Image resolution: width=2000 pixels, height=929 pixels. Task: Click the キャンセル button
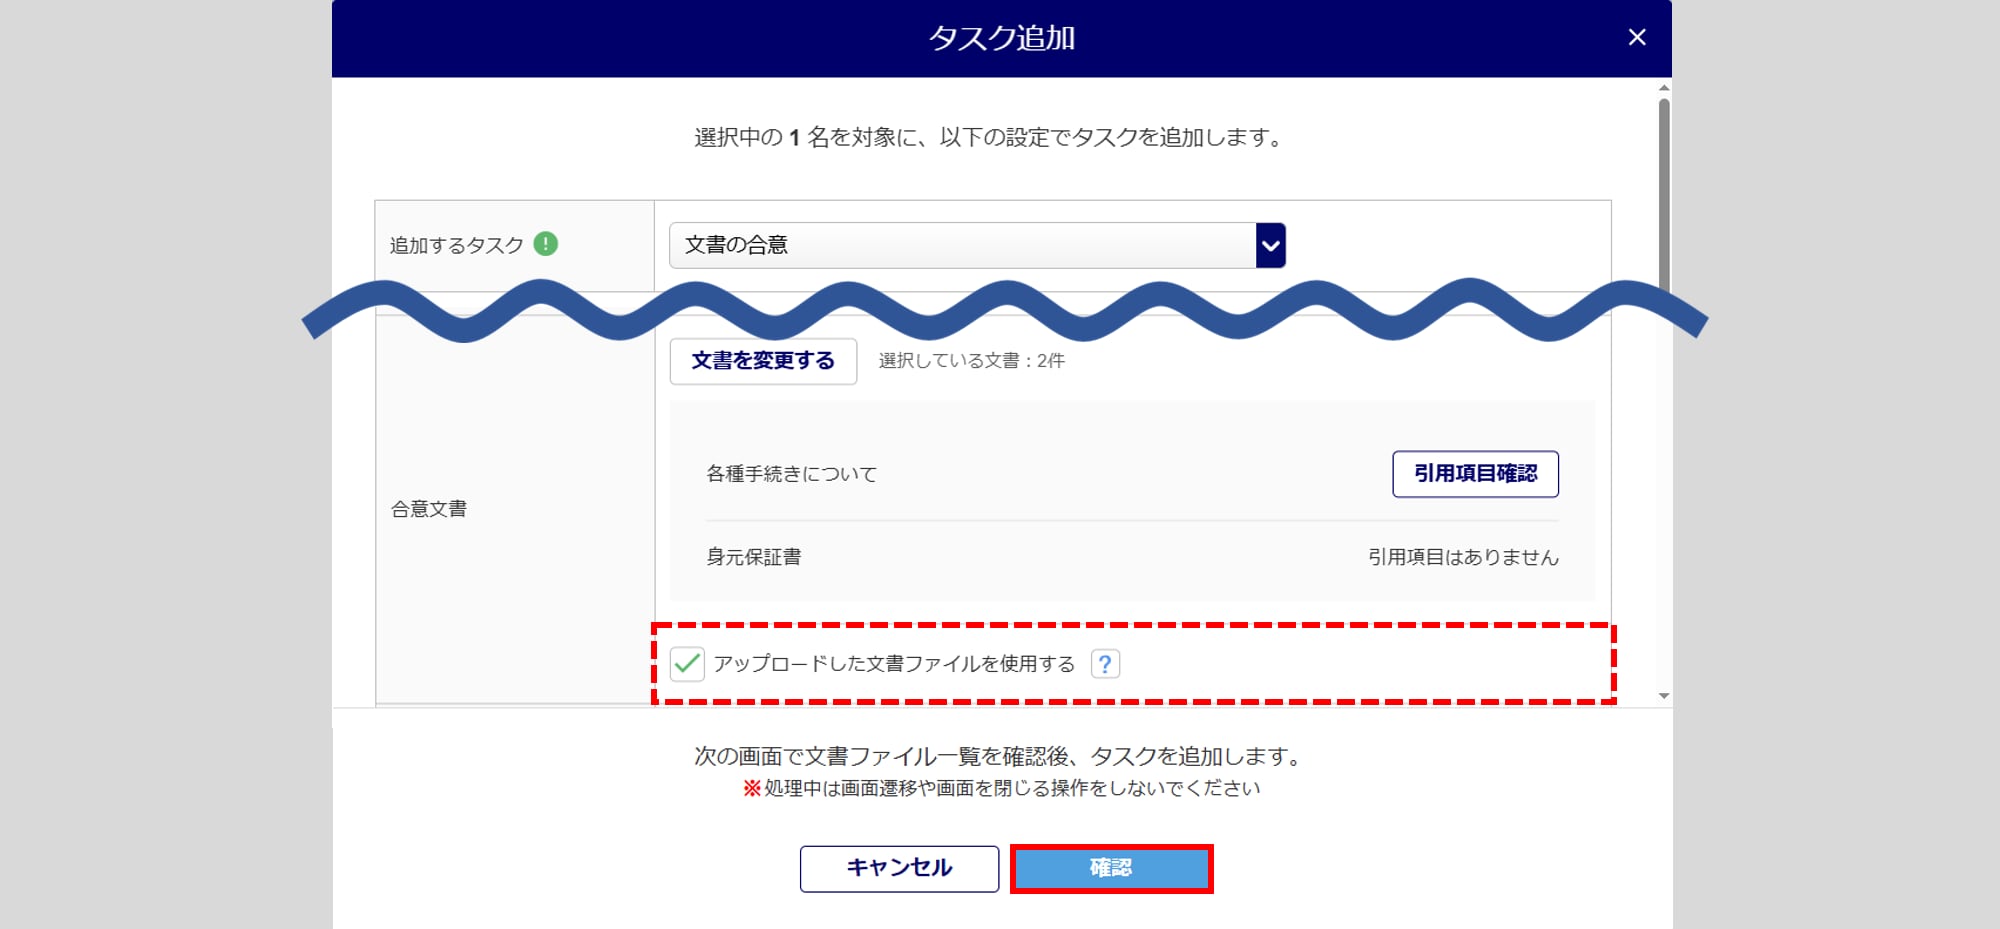[899, 868]
